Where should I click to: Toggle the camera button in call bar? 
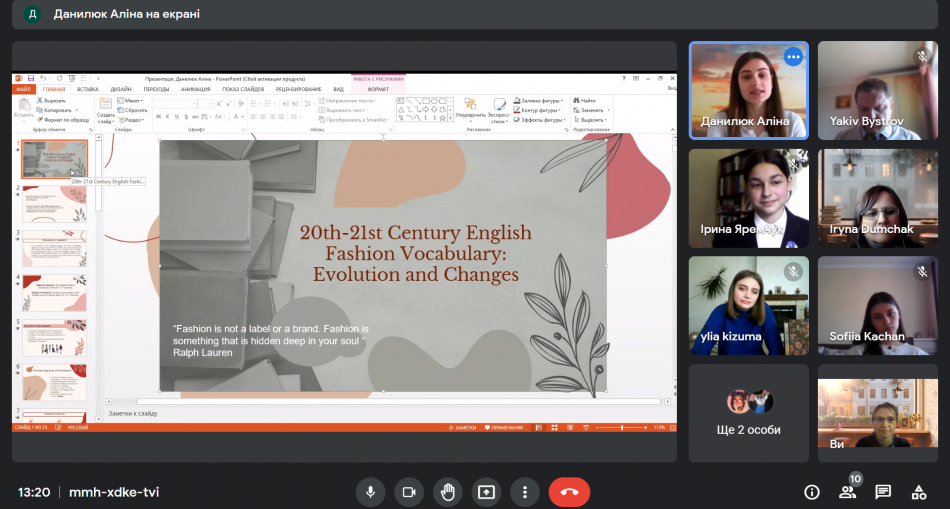point(408,492)
